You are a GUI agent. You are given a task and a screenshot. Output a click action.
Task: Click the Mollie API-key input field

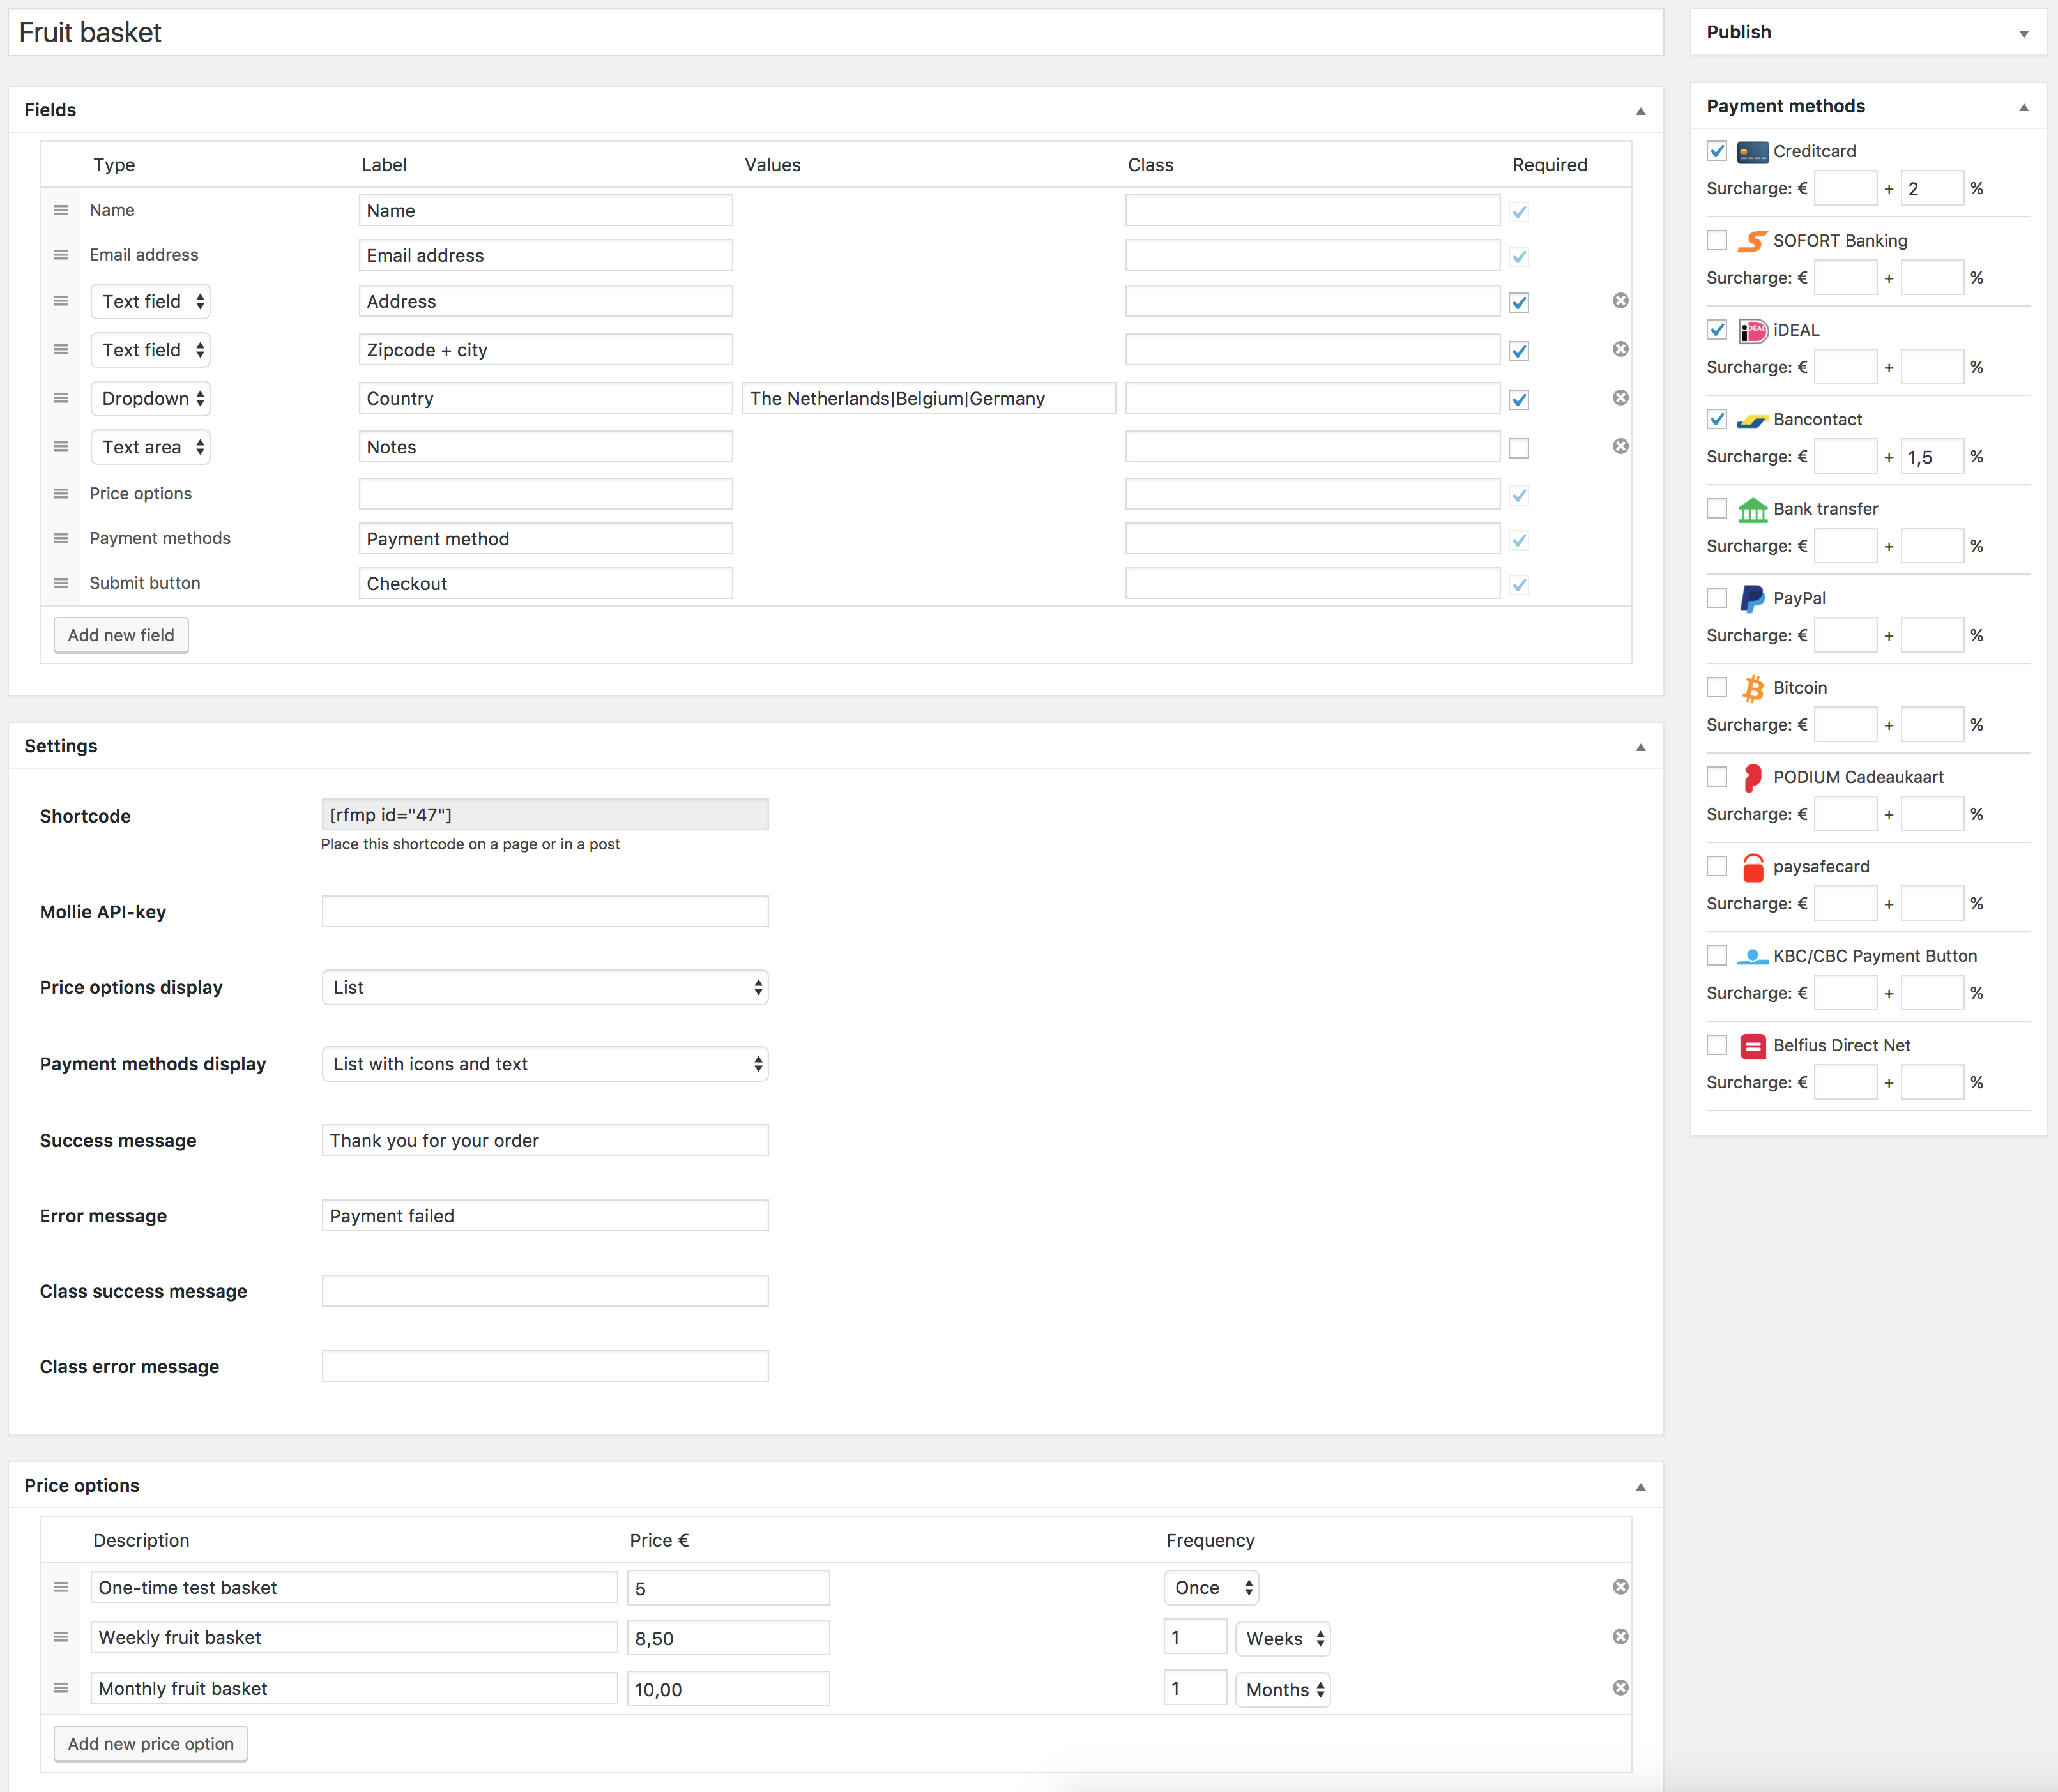545,911
